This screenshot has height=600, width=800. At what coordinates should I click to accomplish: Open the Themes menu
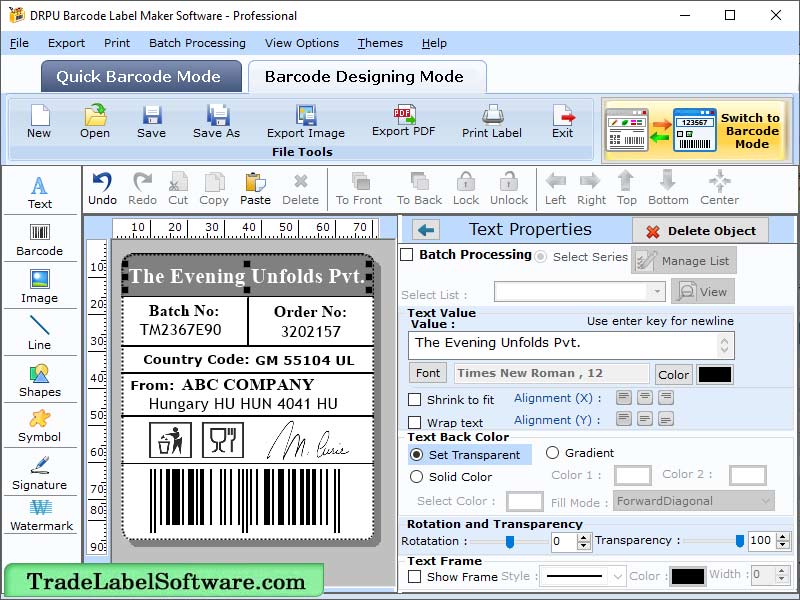point(379,43)
